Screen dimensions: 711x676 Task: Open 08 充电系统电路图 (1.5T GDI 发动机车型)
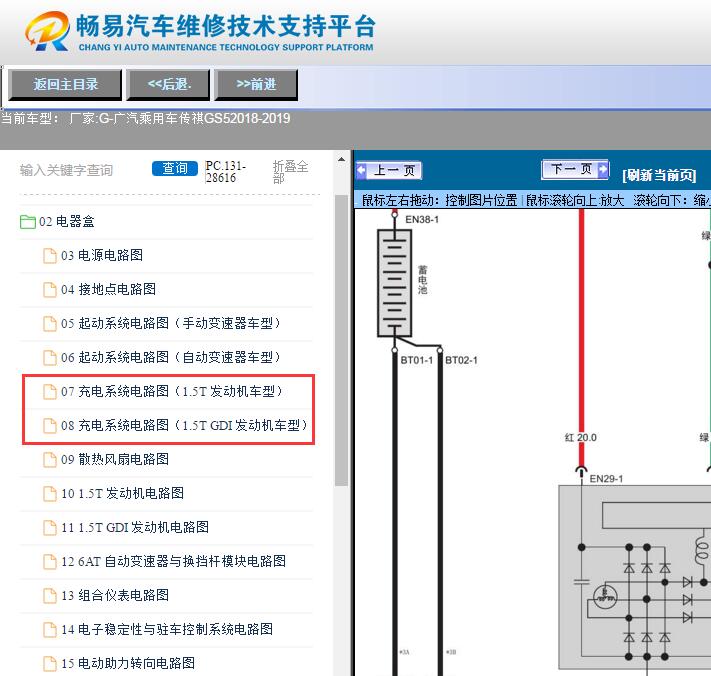[185, 425]
